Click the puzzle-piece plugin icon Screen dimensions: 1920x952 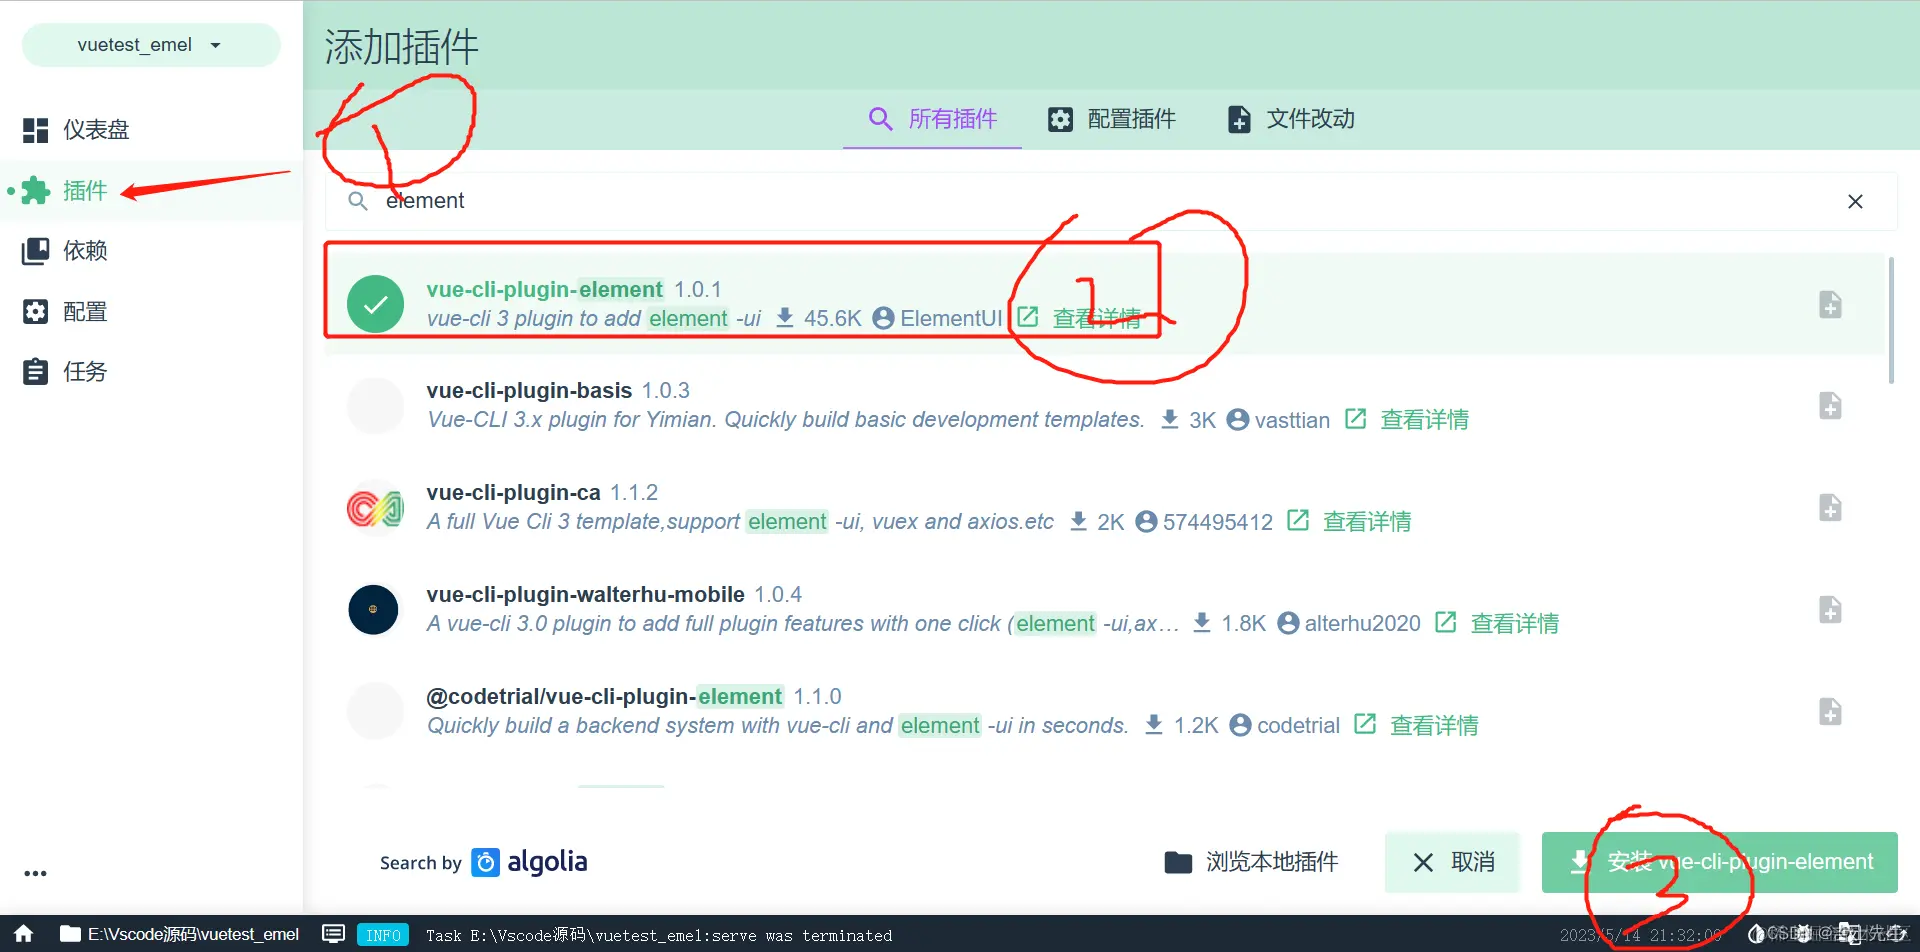click(35, 190)
